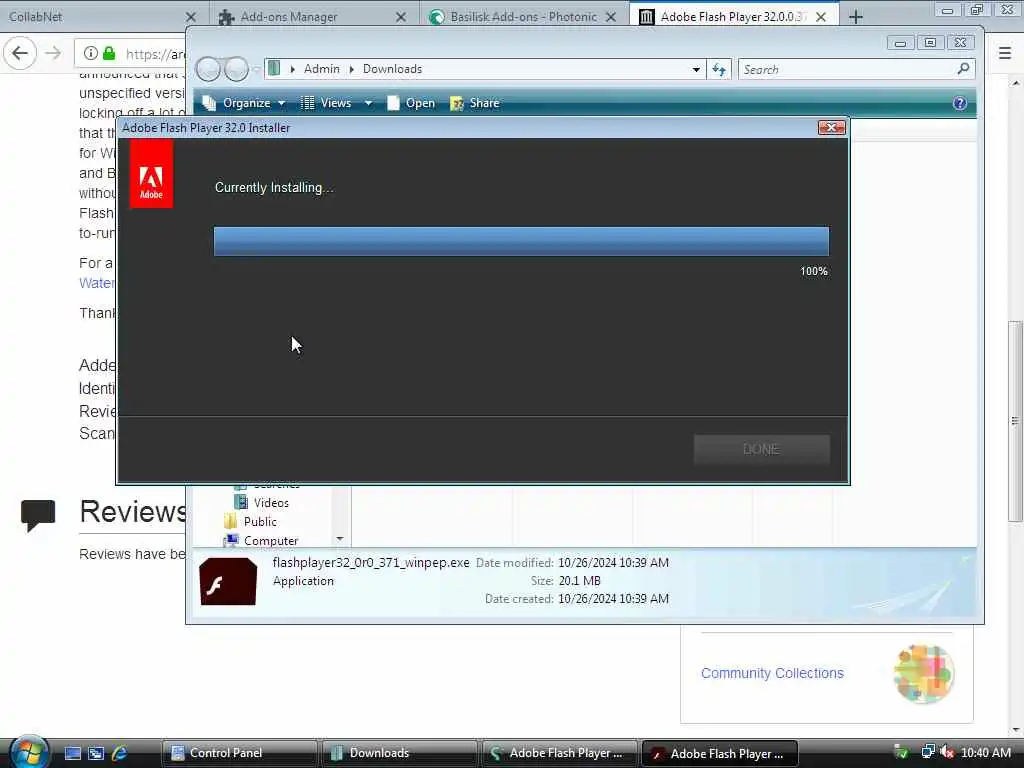Click Share in Explorer toolbar
The image size is (1024, 768).
[475, 103]
